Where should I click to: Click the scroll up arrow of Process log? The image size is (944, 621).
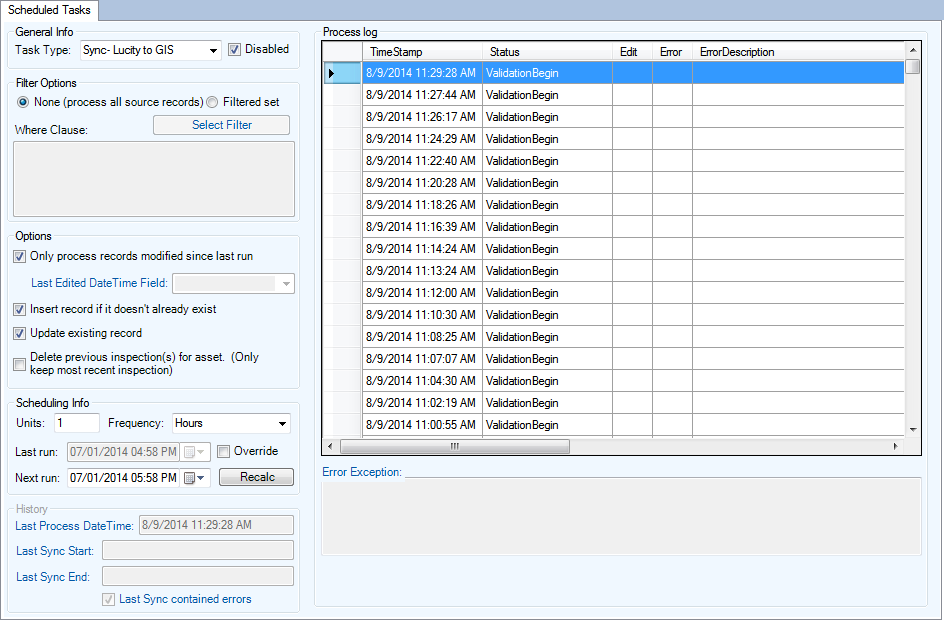point(913,49)
